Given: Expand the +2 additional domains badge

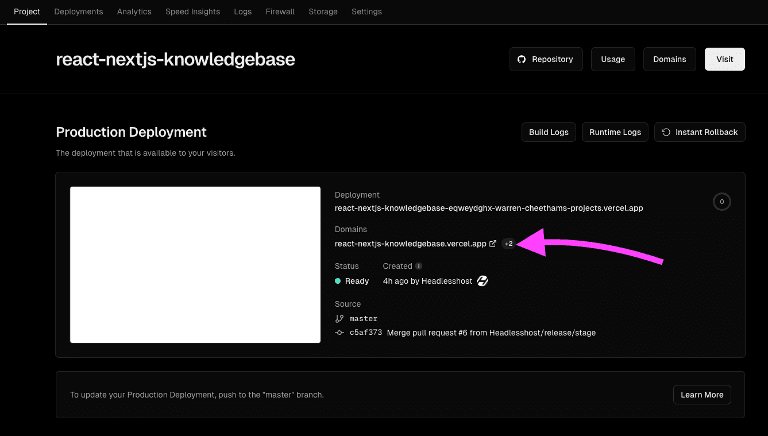Looking at the screenshot, I should click(x=508, y=243).
